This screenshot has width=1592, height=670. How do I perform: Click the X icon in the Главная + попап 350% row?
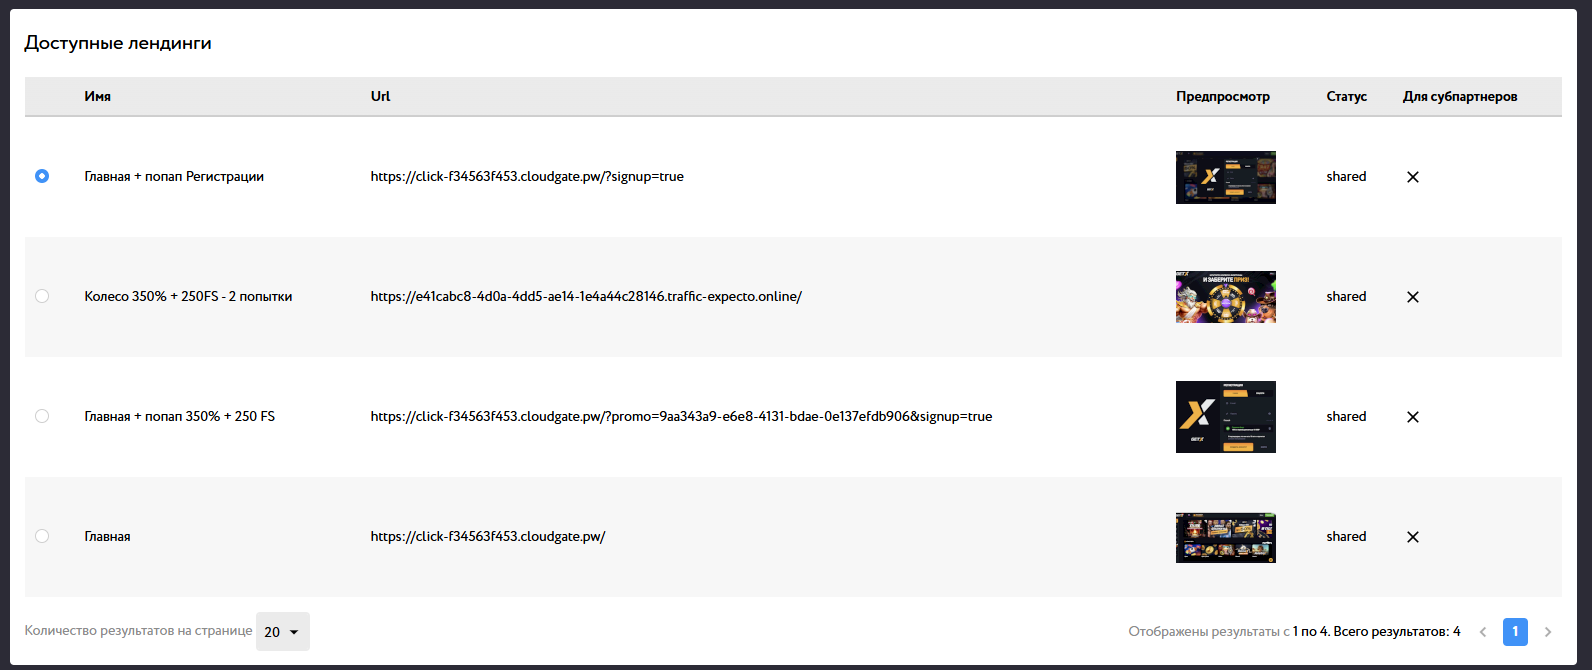pos(1412,417)
